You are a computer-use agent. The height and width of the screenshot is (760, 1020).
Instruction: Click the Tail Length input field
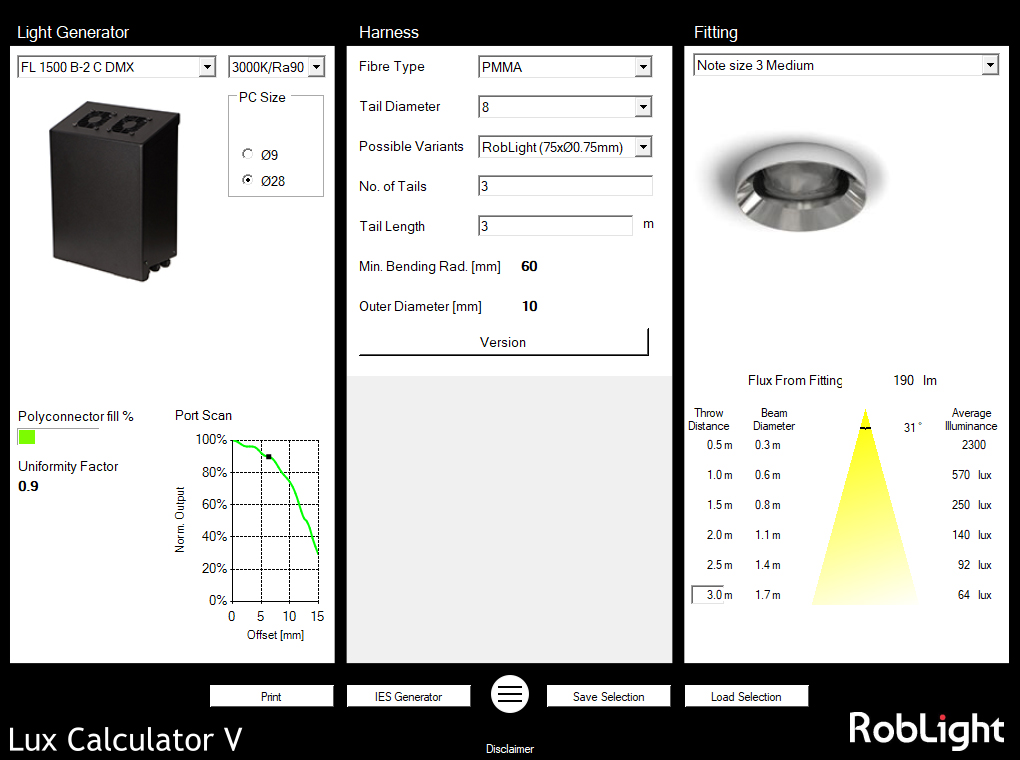point(555,226)
